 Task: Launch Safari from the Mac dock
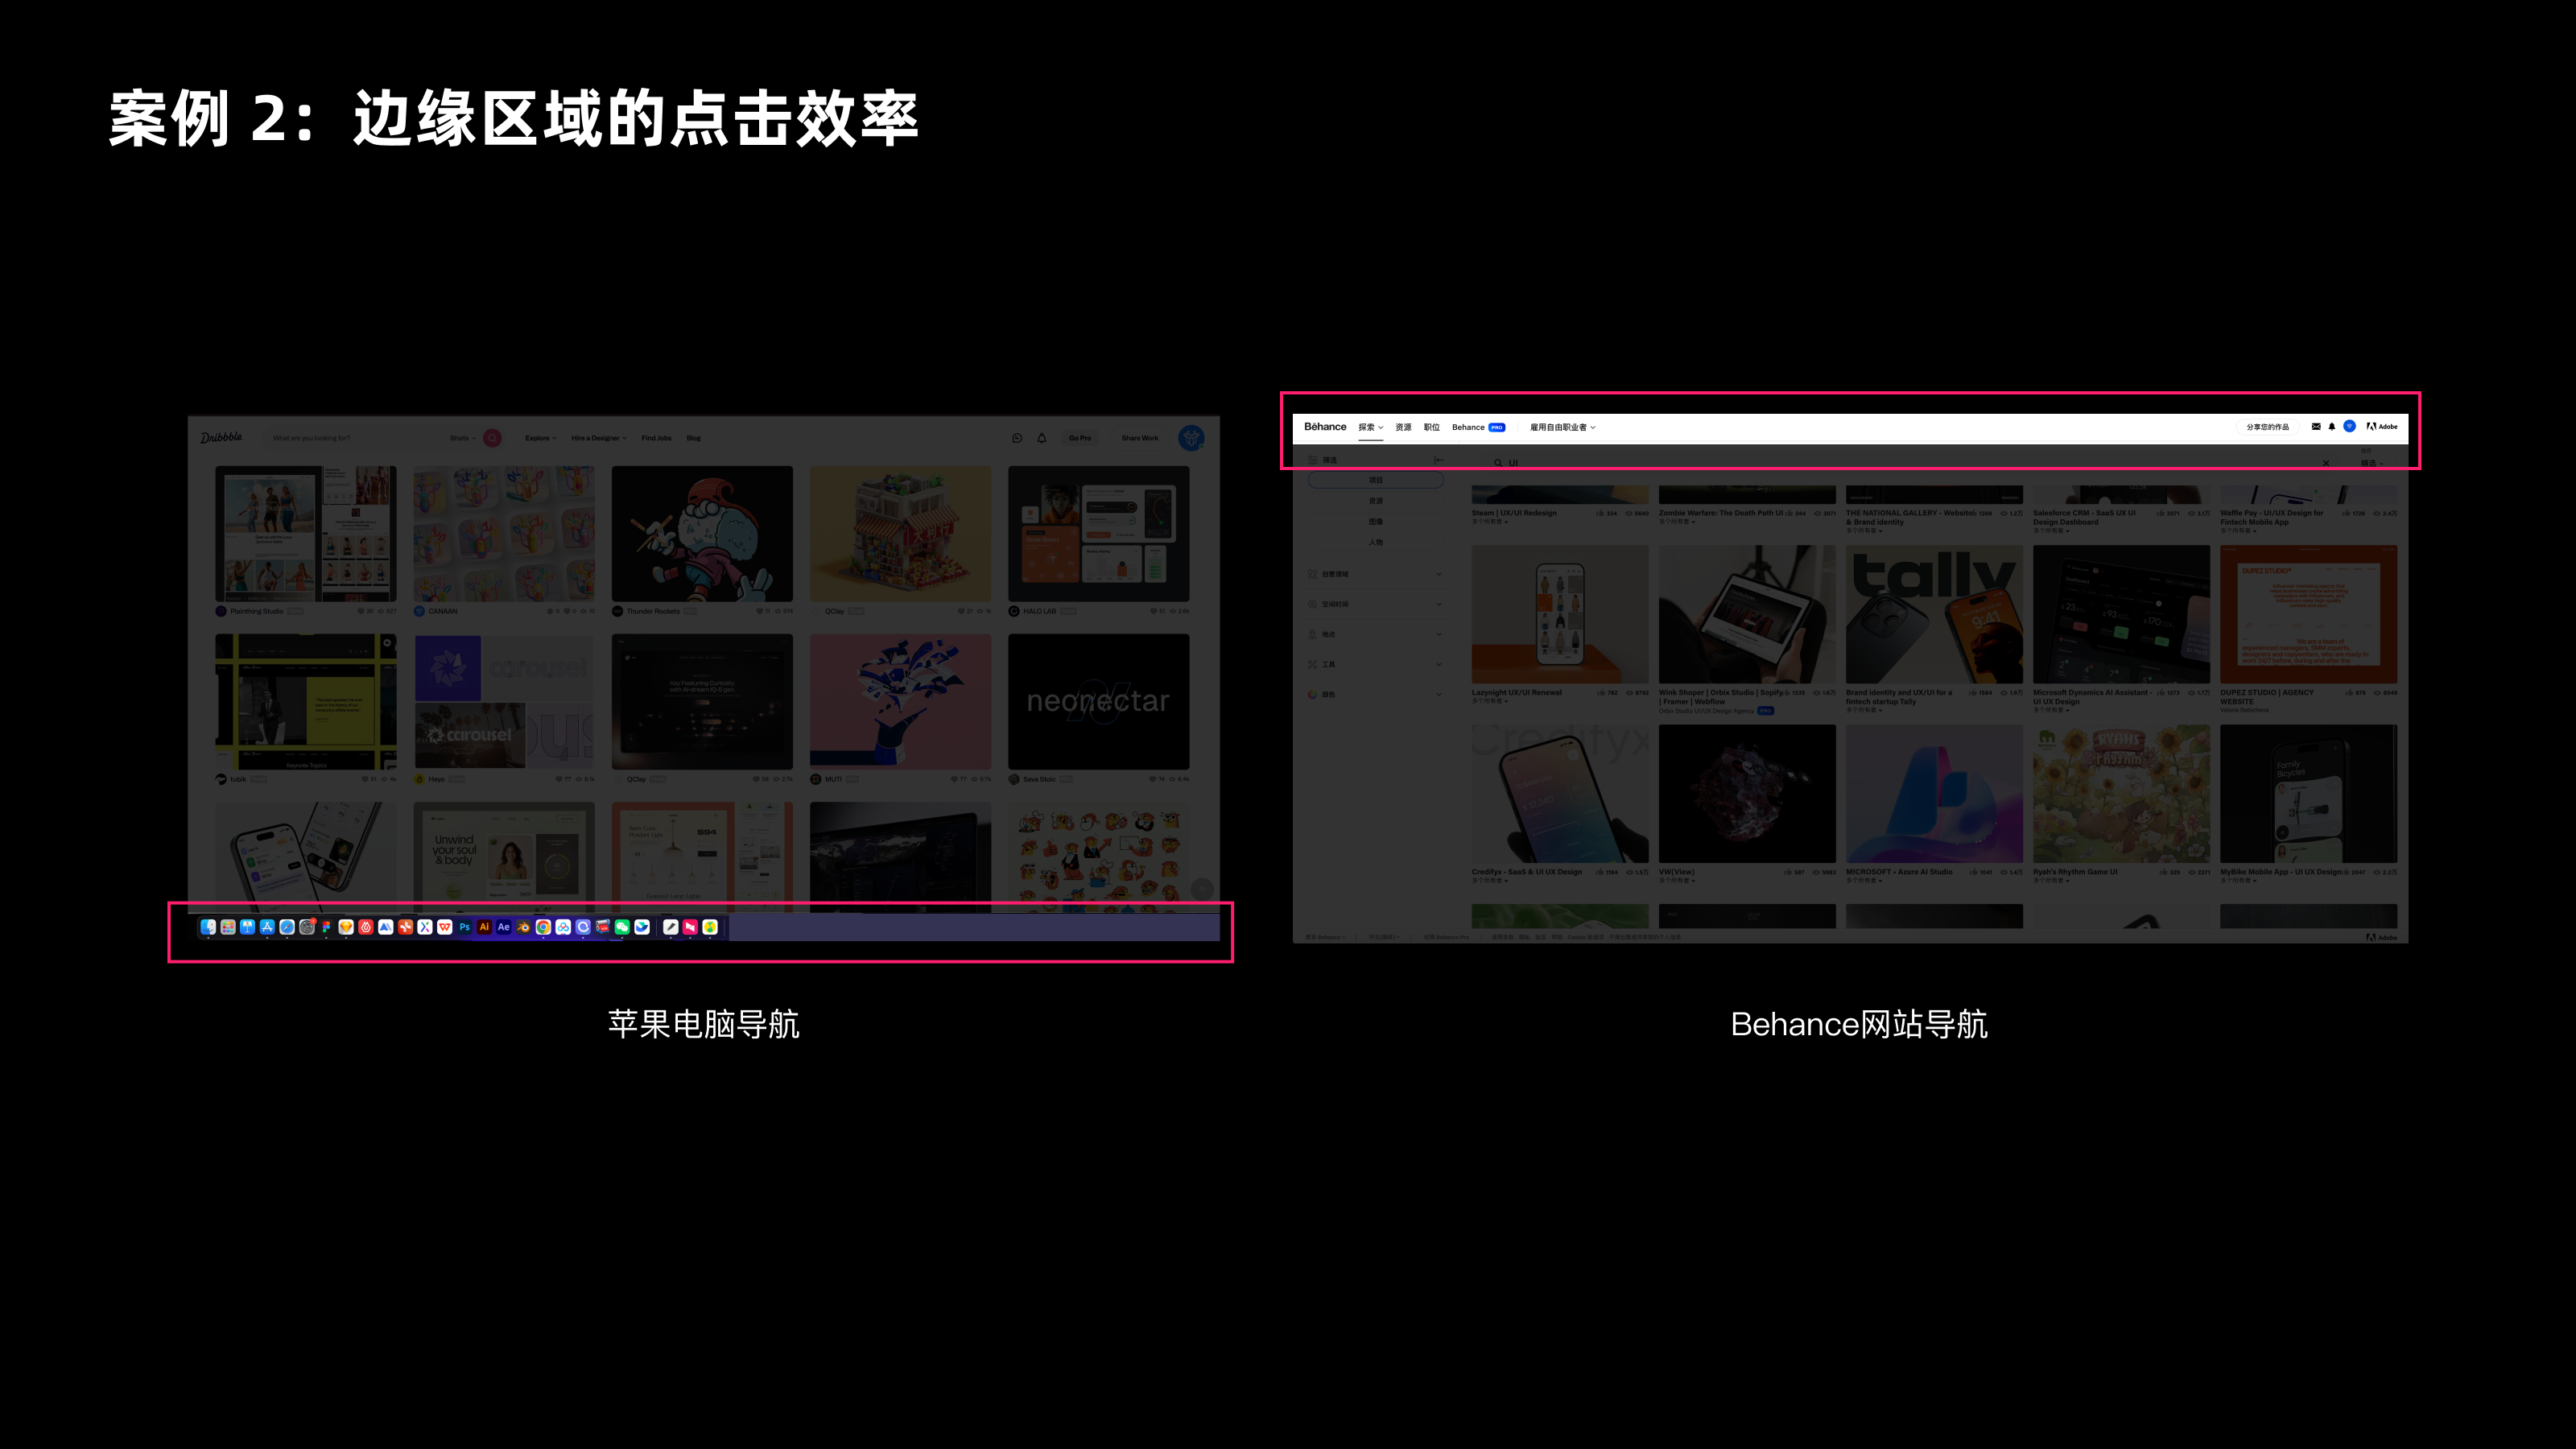[x=287, y=927]
